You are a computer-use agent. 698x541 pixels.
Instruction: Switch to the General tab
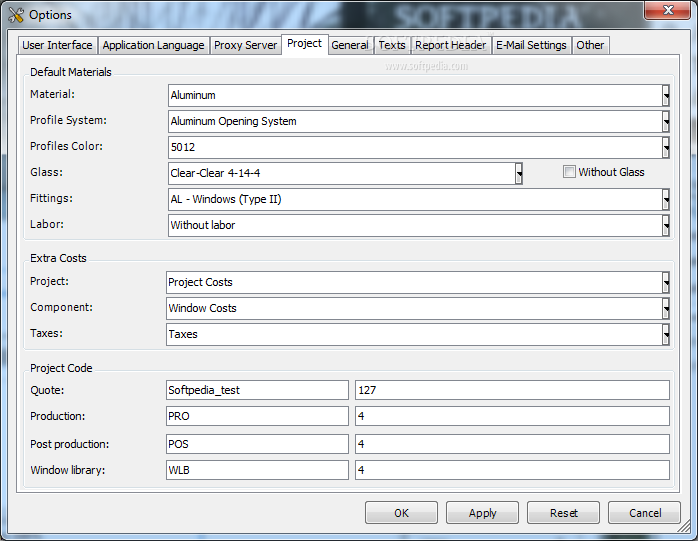tap(350, 45)
